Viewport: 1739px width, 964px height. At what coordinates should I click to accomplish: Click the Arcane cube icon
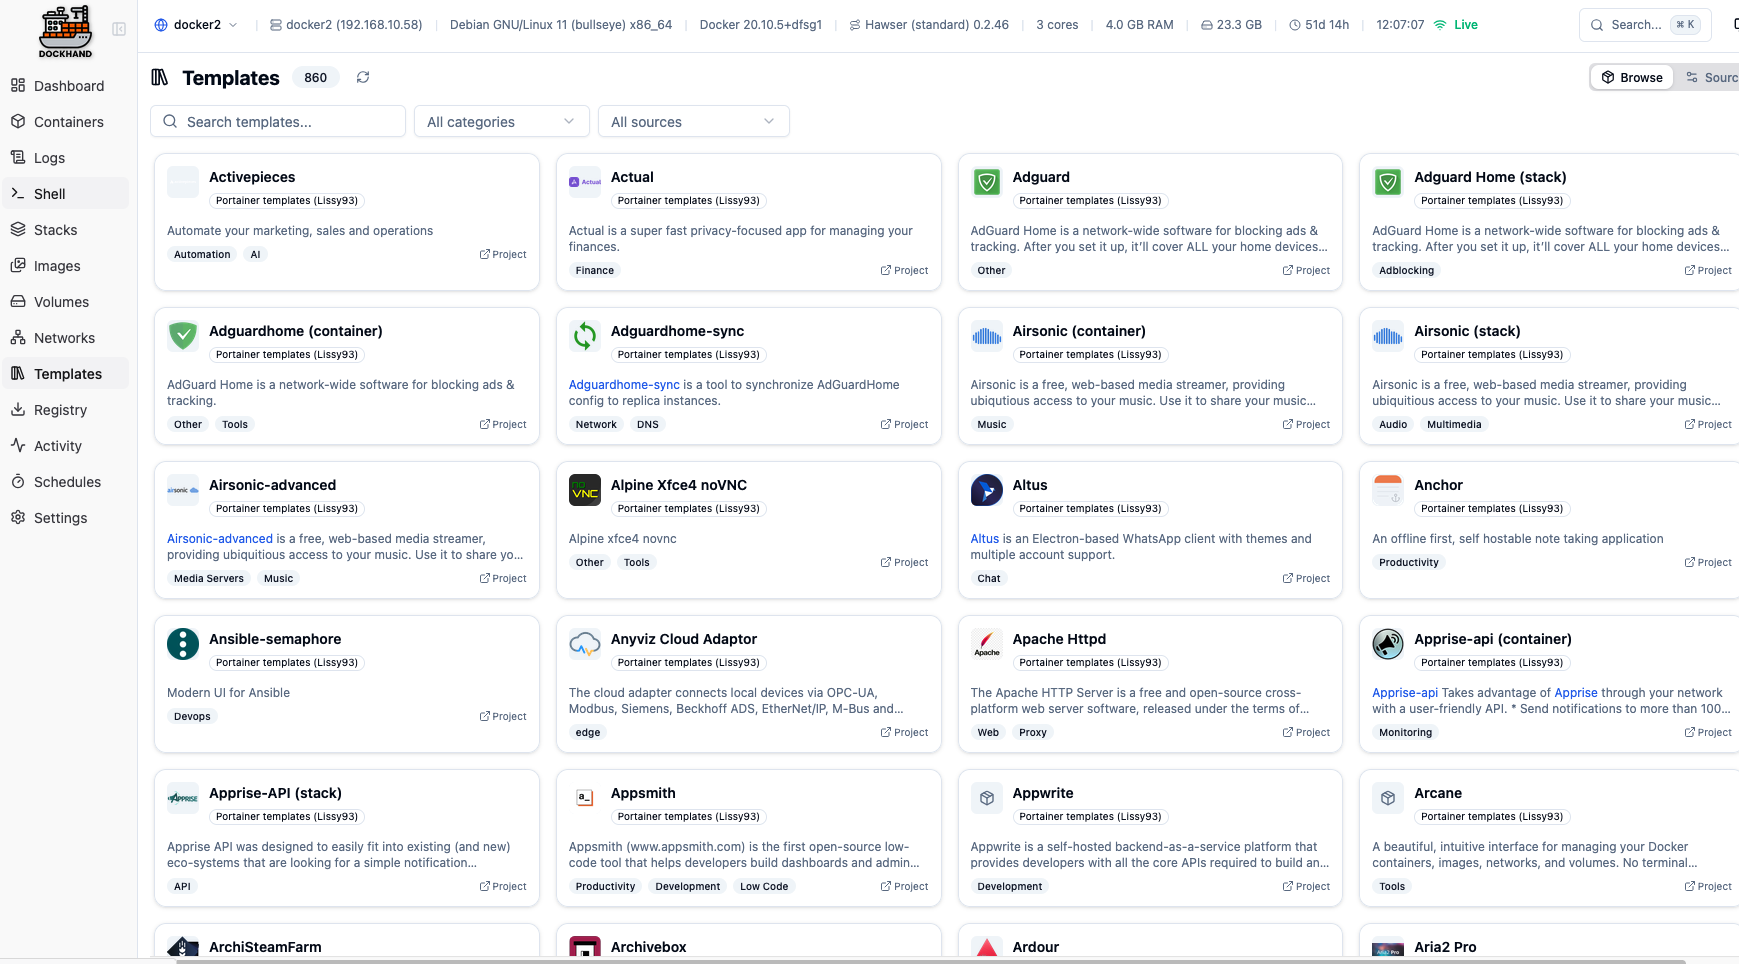[1388, 798]
